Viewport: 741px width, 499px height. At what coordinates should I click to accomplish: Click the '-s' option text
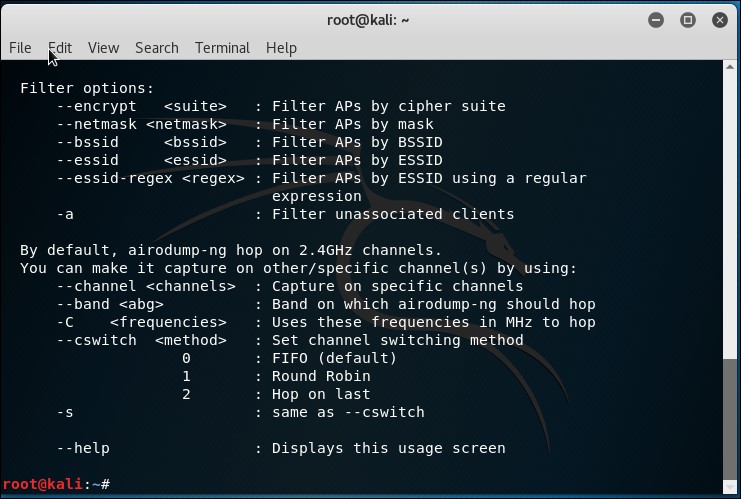(x=65, y=412)
